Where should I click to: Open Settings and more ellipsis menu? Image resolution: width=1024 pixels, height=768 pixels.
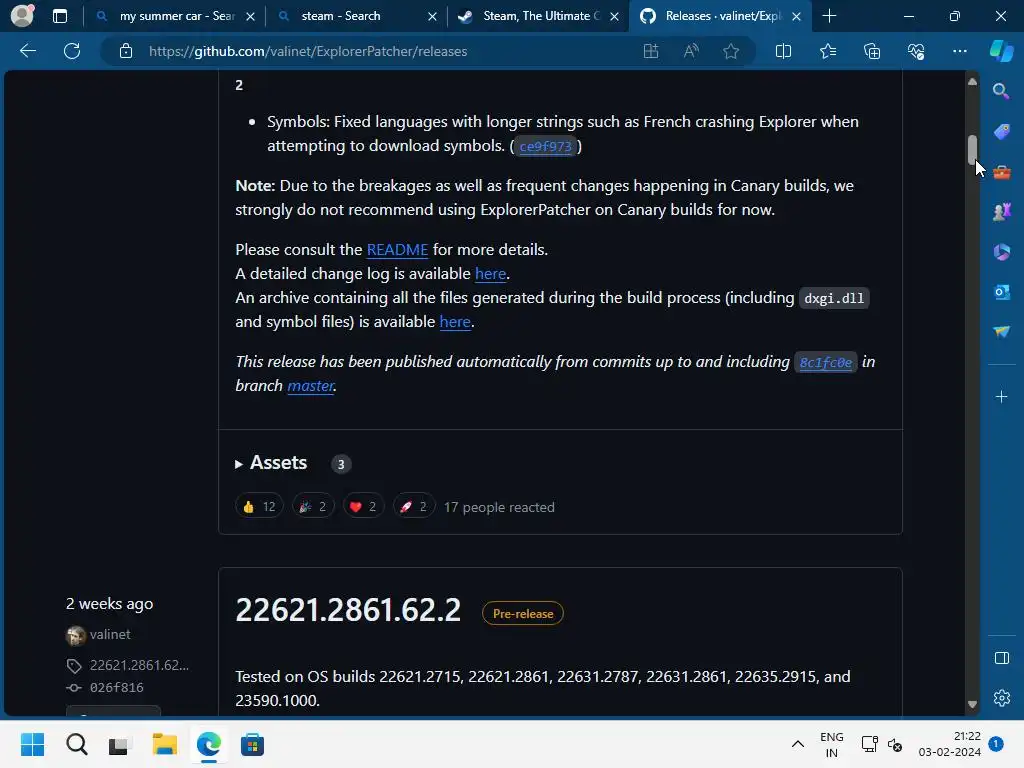(959, 51)
